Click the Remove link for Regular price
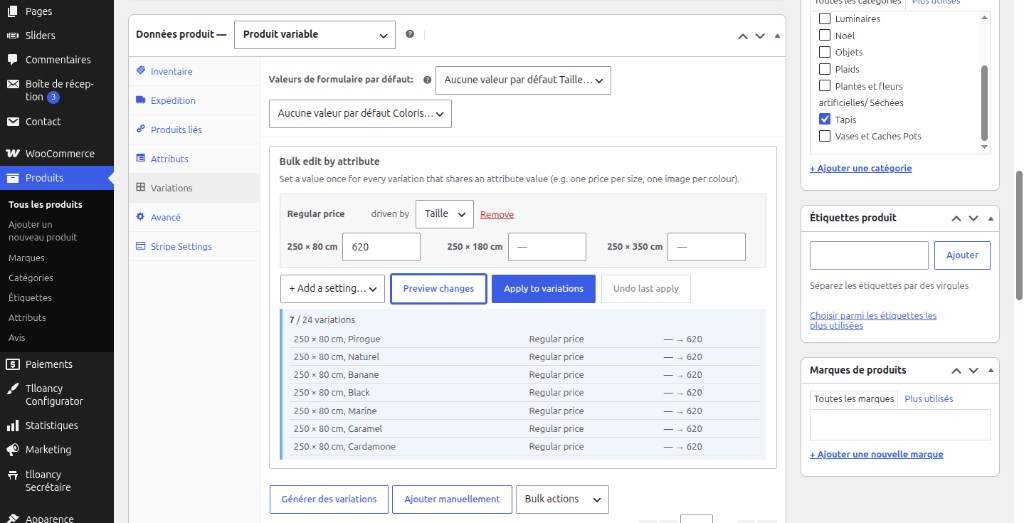Image resolution: width=1024 pixels, height=523 pixels. [x=497, y=215]
